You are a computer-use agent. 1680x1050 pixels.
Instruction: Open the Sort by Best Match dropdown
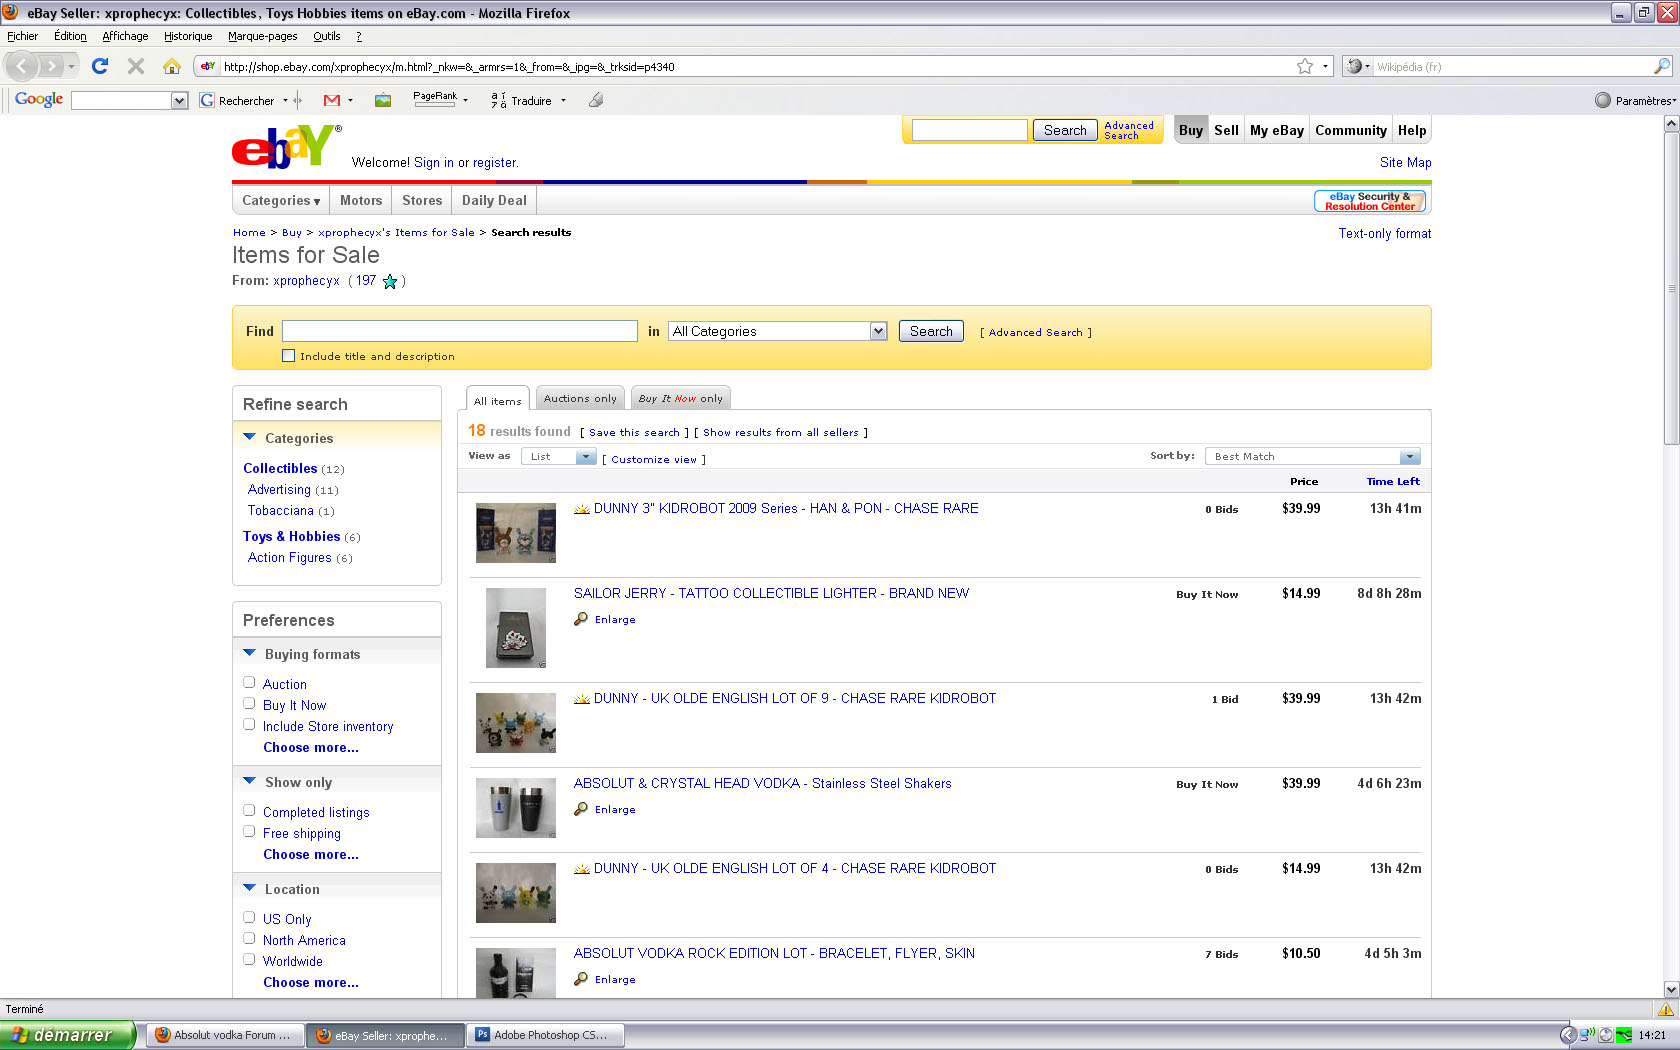point(1312,457)
